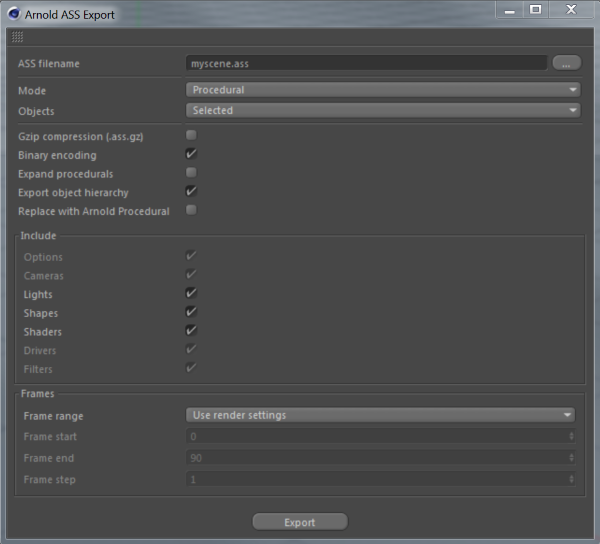Toggle the Shapes include checkbox
The height and width of the screenshot is (544, 600).
[x=191, y=312]
